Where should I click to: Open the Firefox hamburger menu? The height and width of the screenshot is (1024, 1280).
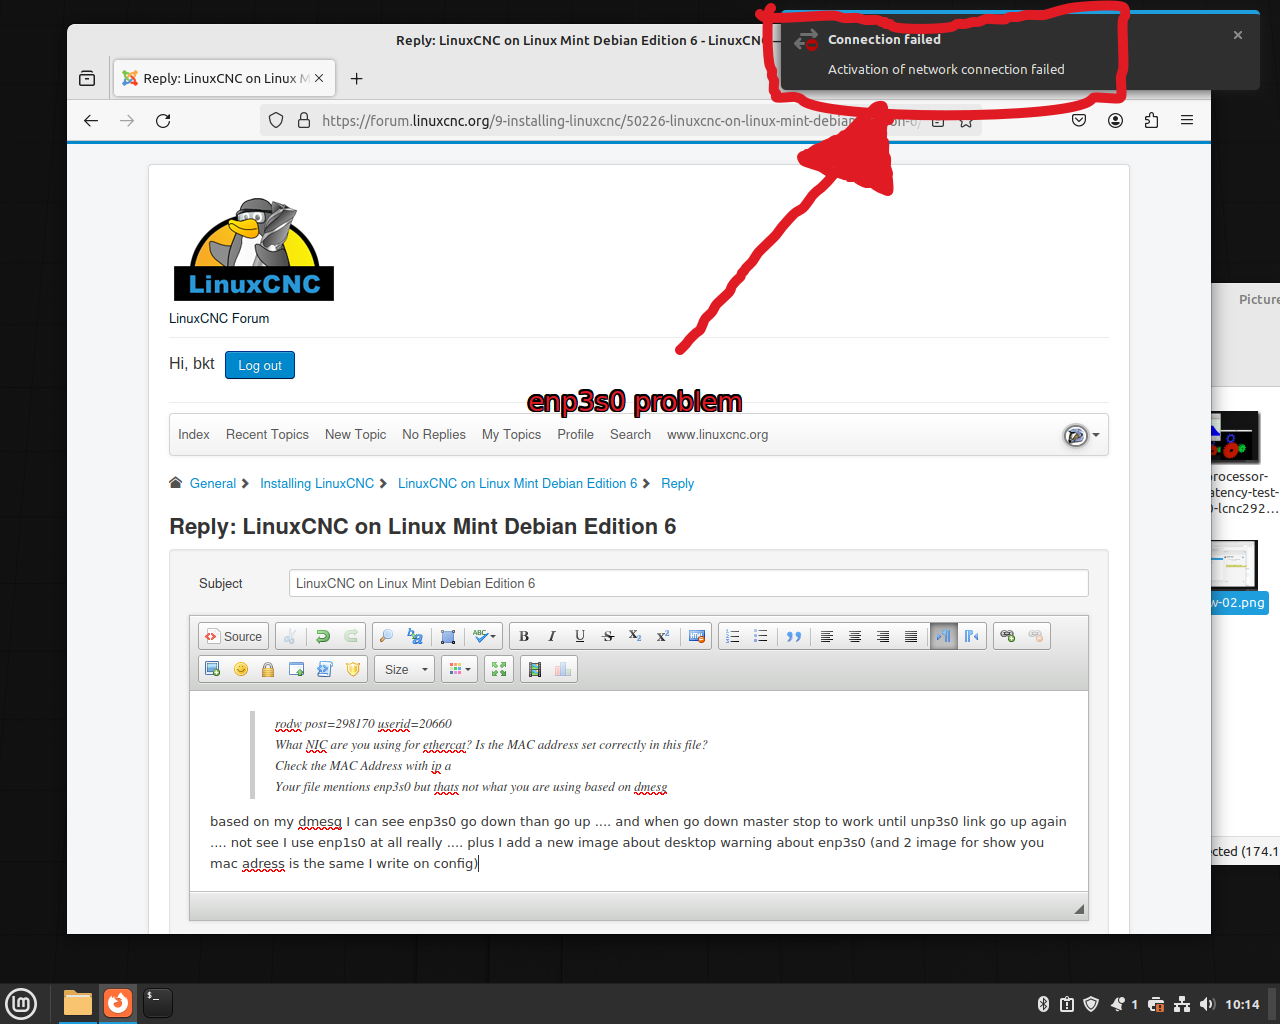(x=1187, y=120)
